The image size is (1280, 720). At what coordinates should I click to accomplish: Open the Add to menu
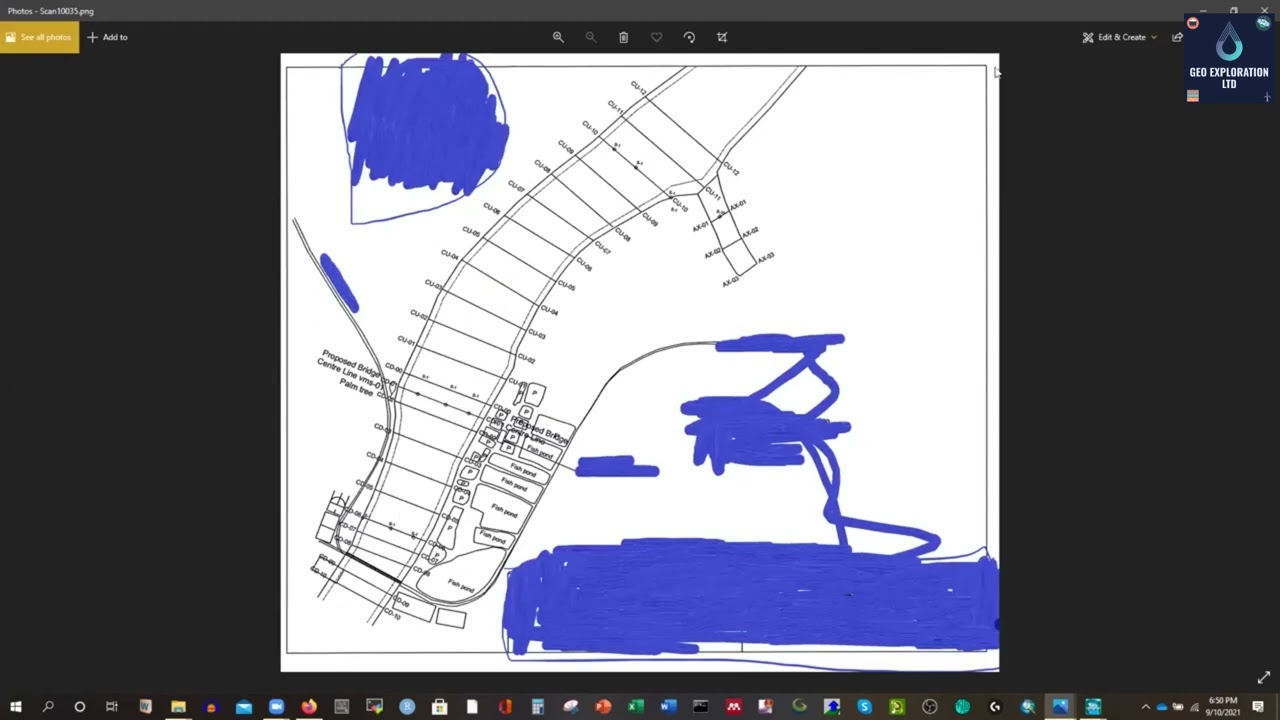pos(107,37)
